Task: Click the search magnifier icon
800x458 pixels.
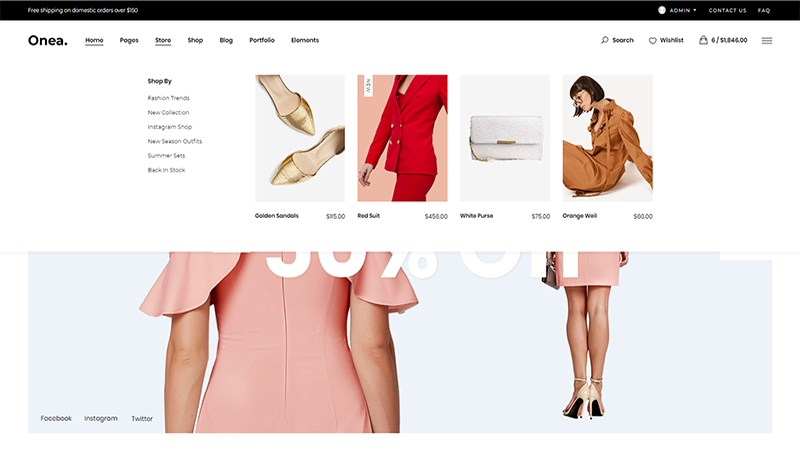Action: (604, 41)
